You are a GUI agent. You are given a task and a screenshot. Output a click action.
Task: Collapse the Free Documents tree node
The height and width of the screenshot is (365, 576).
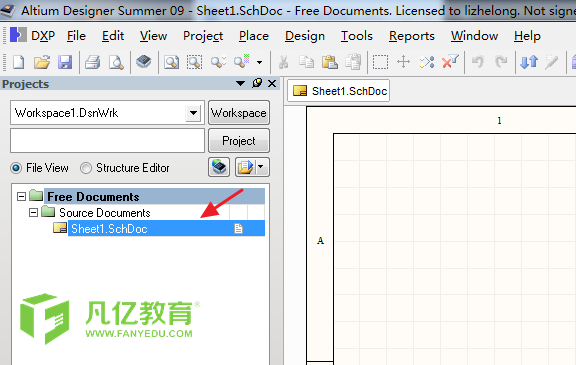[21, 196]
